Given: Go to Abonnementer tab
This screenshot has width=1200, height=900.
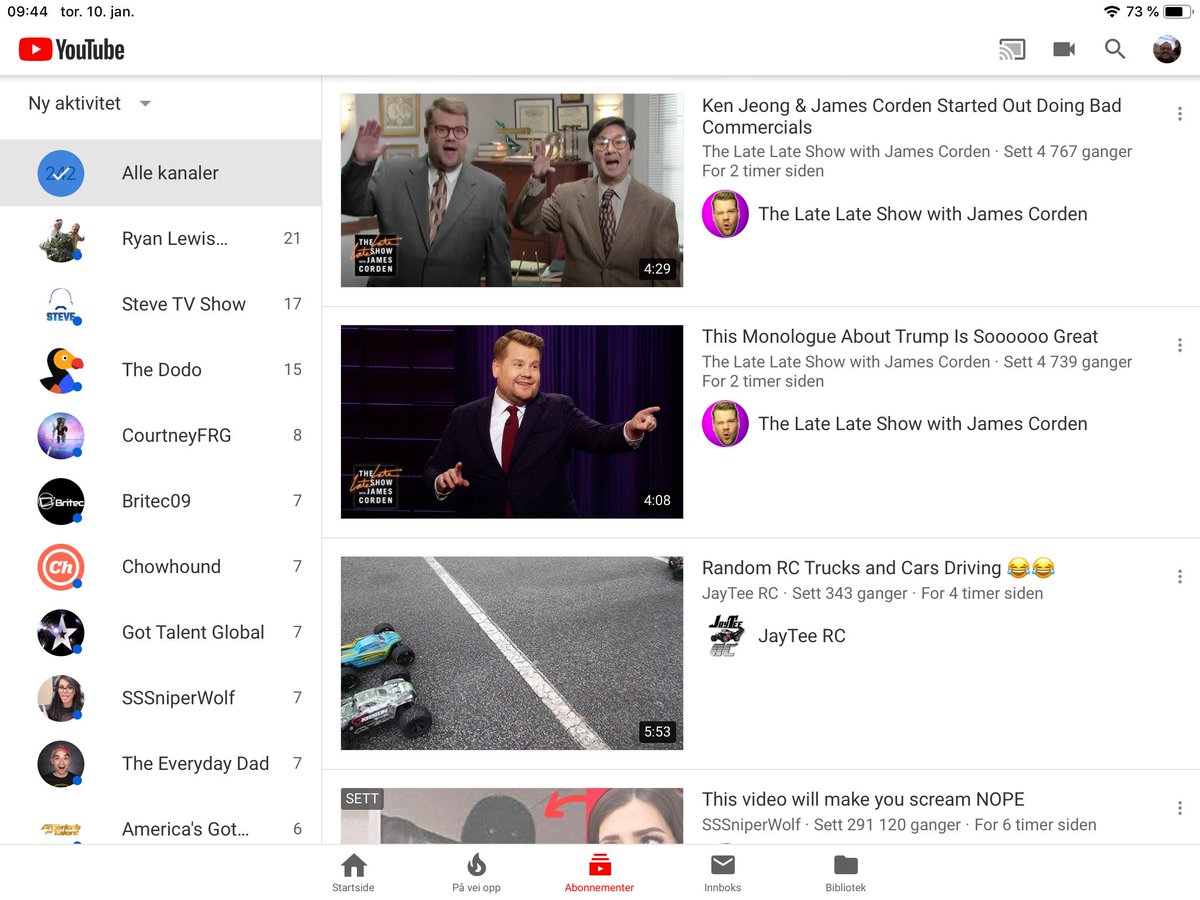Looking at the screenshot, I should pos(599,873).
